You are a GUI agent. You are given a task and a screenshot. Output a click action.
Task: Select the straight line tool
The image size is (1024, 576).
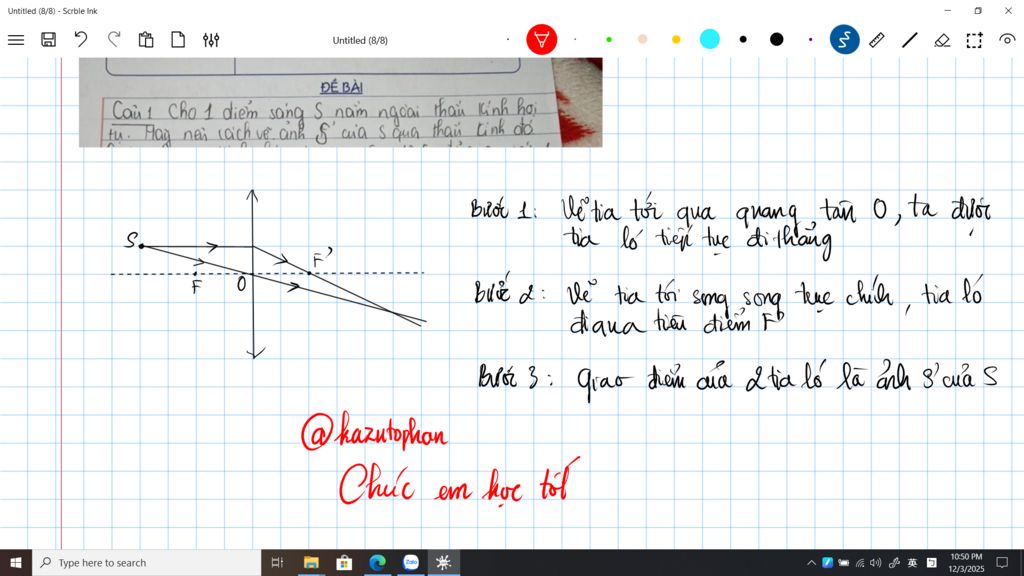tap(910, 40)
